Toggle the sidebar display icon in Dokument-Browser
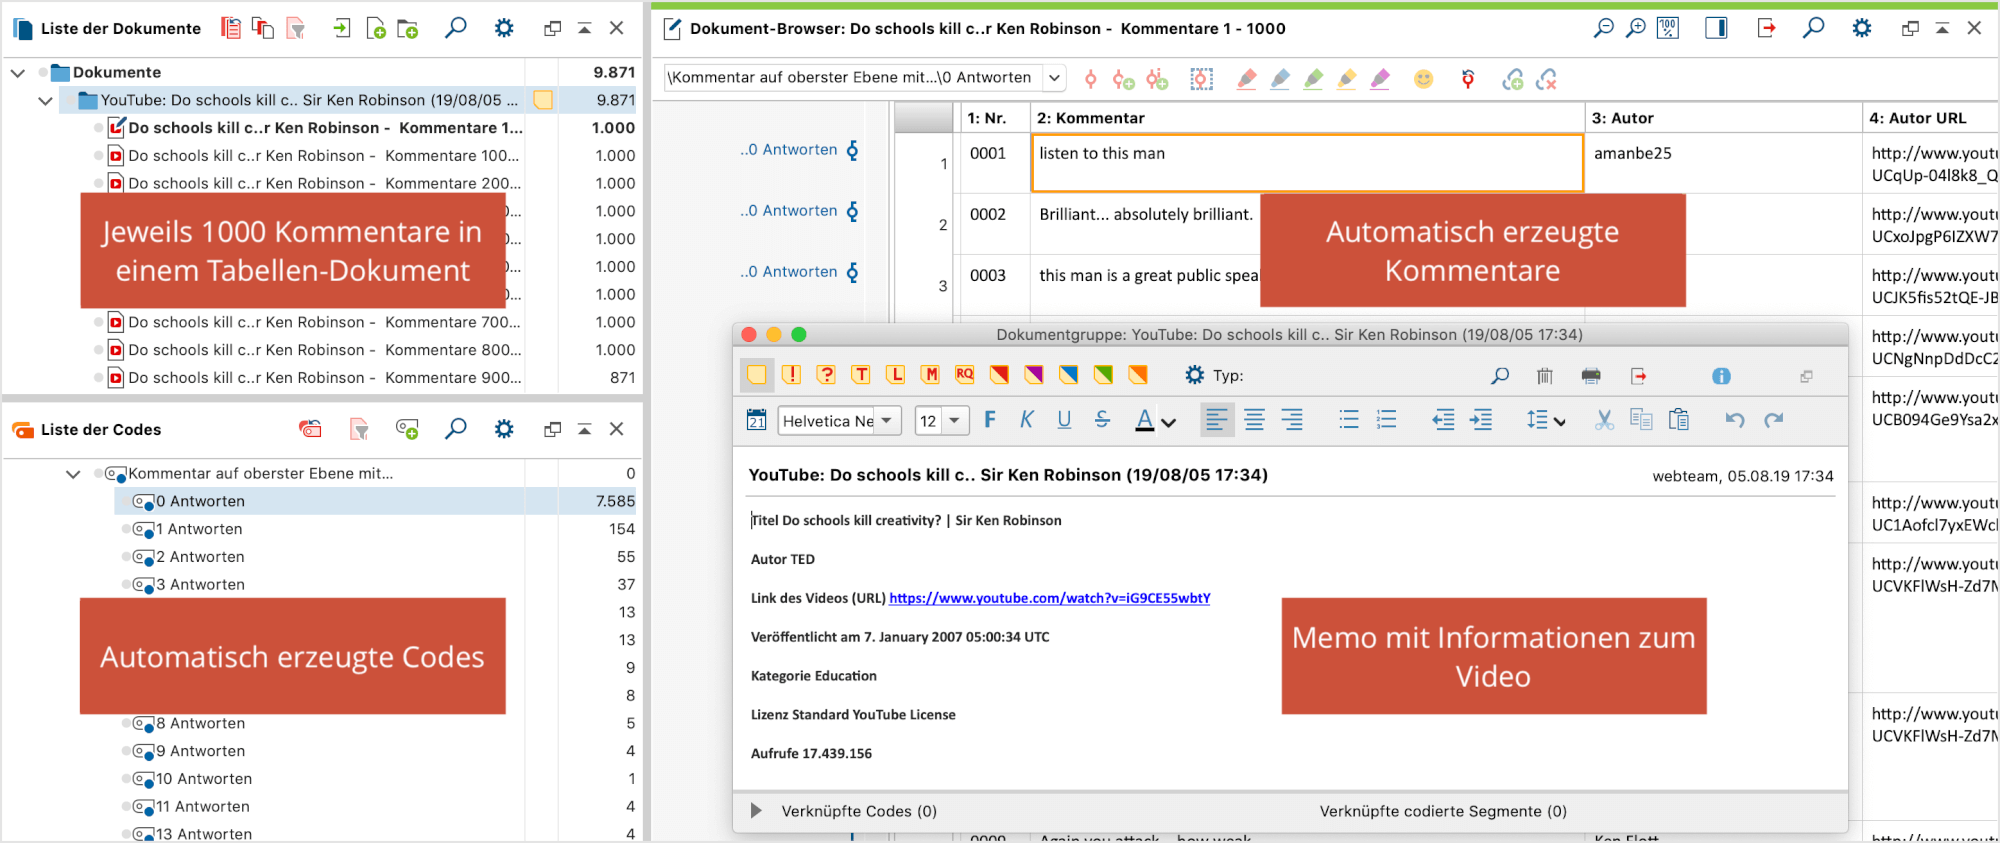Viewport: 2000px width, 843px height. 1716,28
